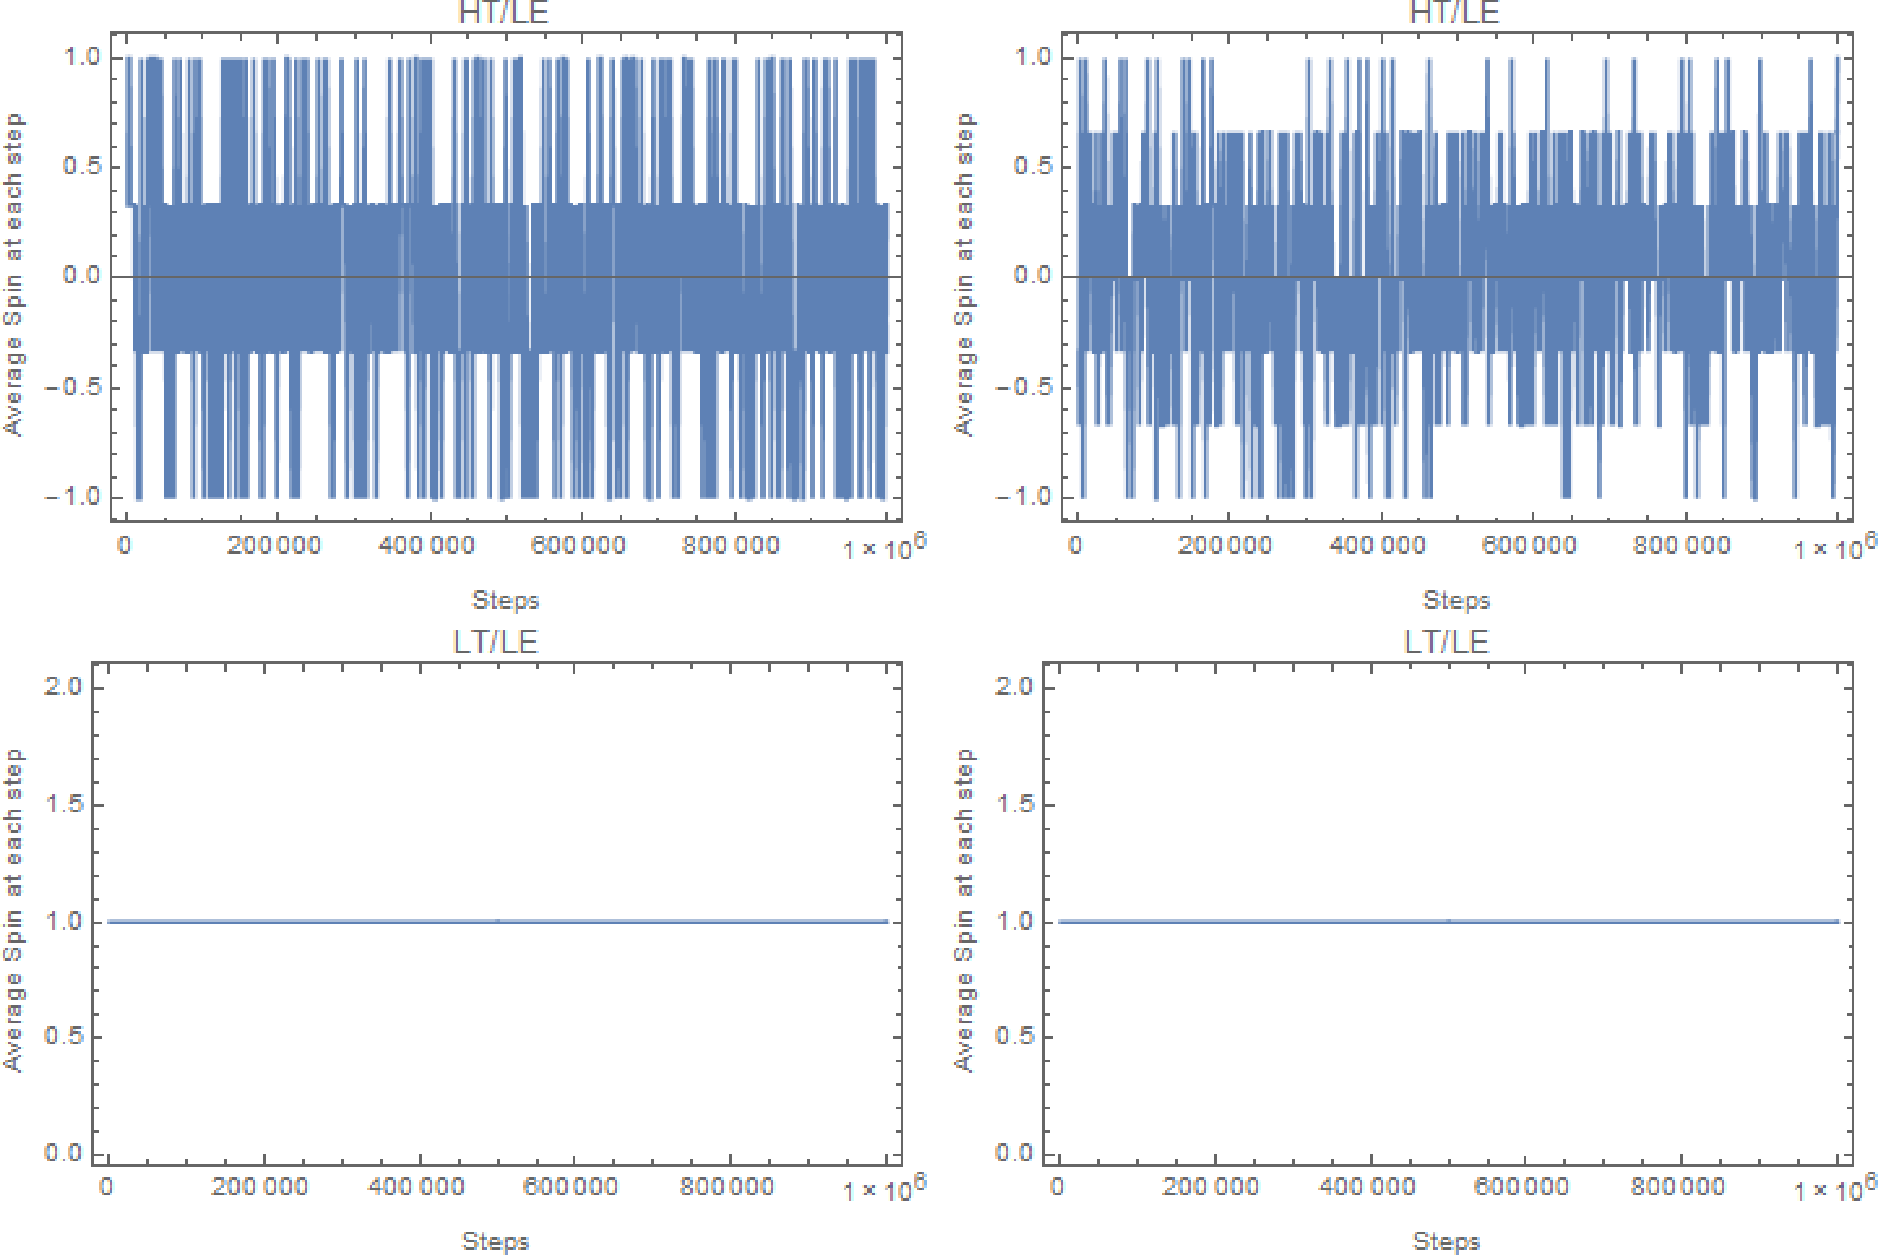Image resolution: width=1878 pixels, height=1256 pixels.
Task: Click the '0.5' y-tick of the upper-left HT/LE plot
Action: 82,166
